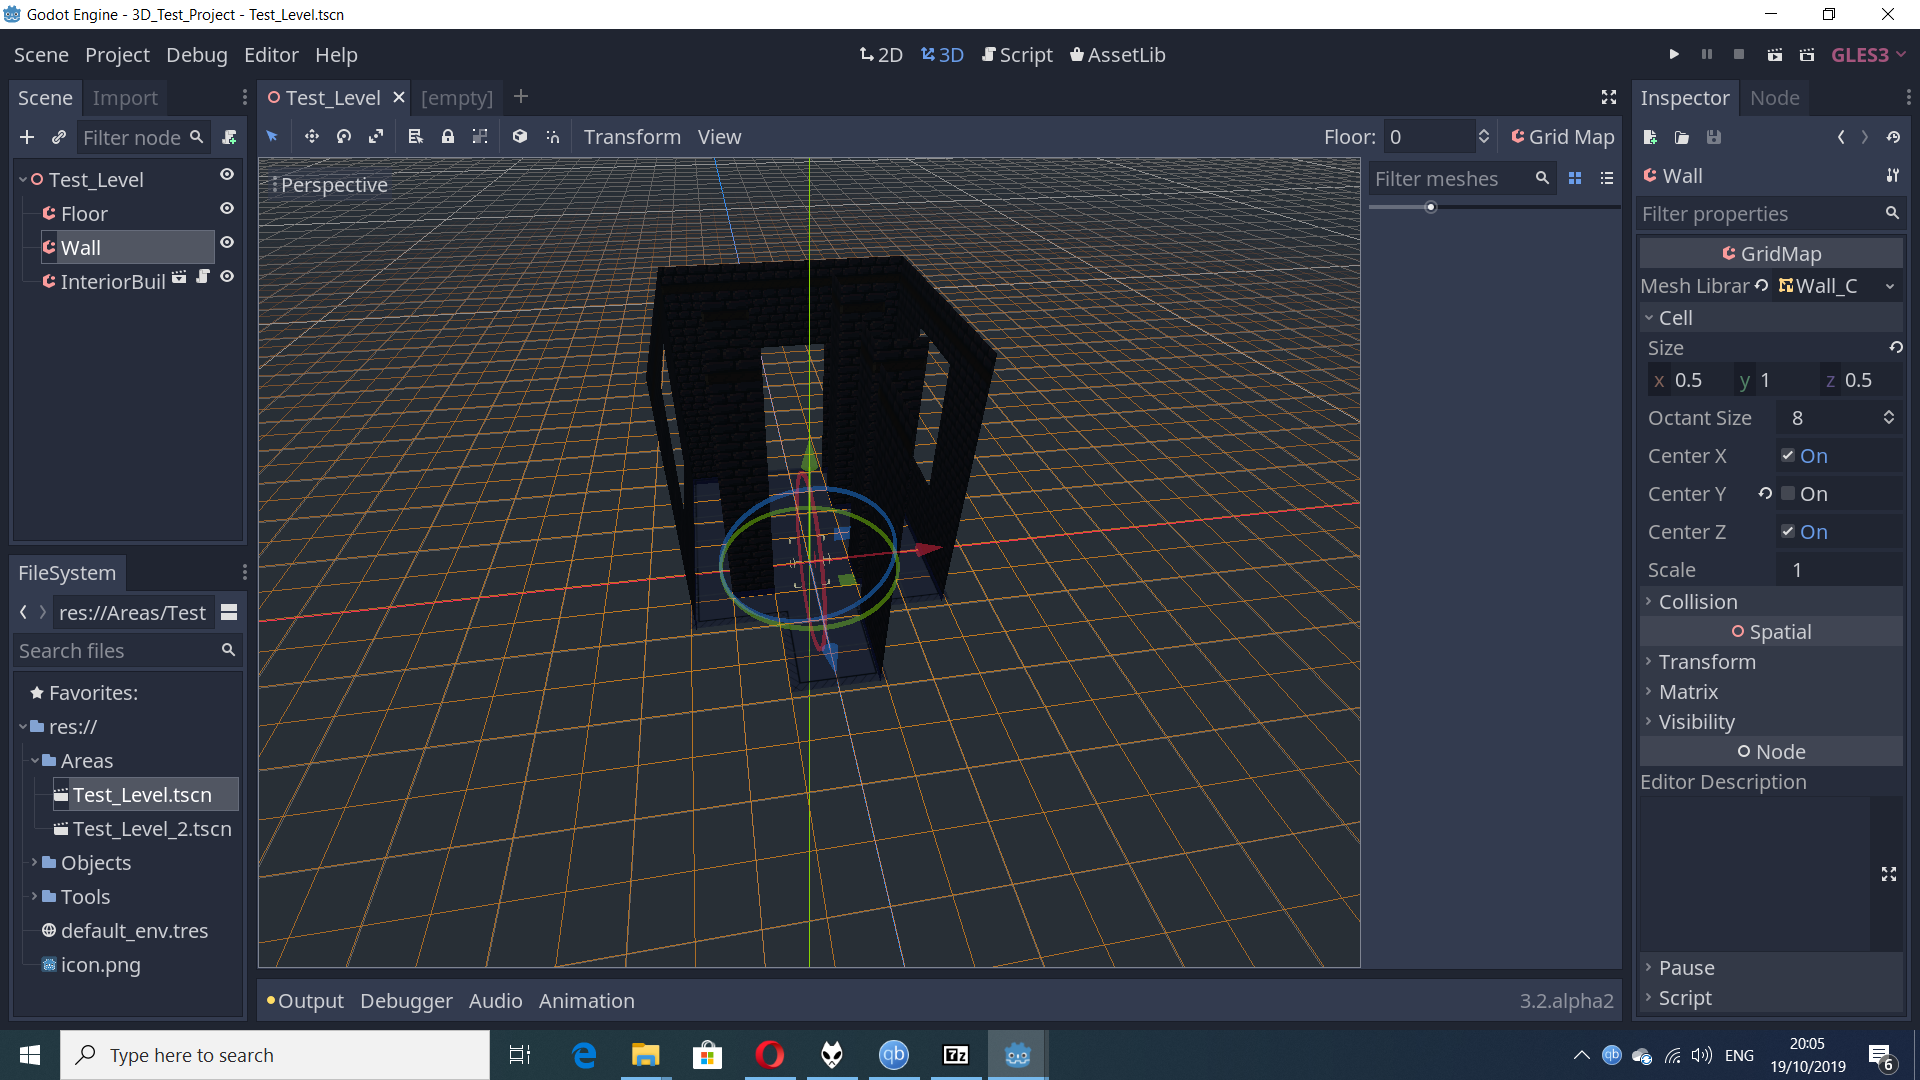1920x1080 pixels.
Task: Switch to the Node tab in Inspector
Action: (1775, 97)
